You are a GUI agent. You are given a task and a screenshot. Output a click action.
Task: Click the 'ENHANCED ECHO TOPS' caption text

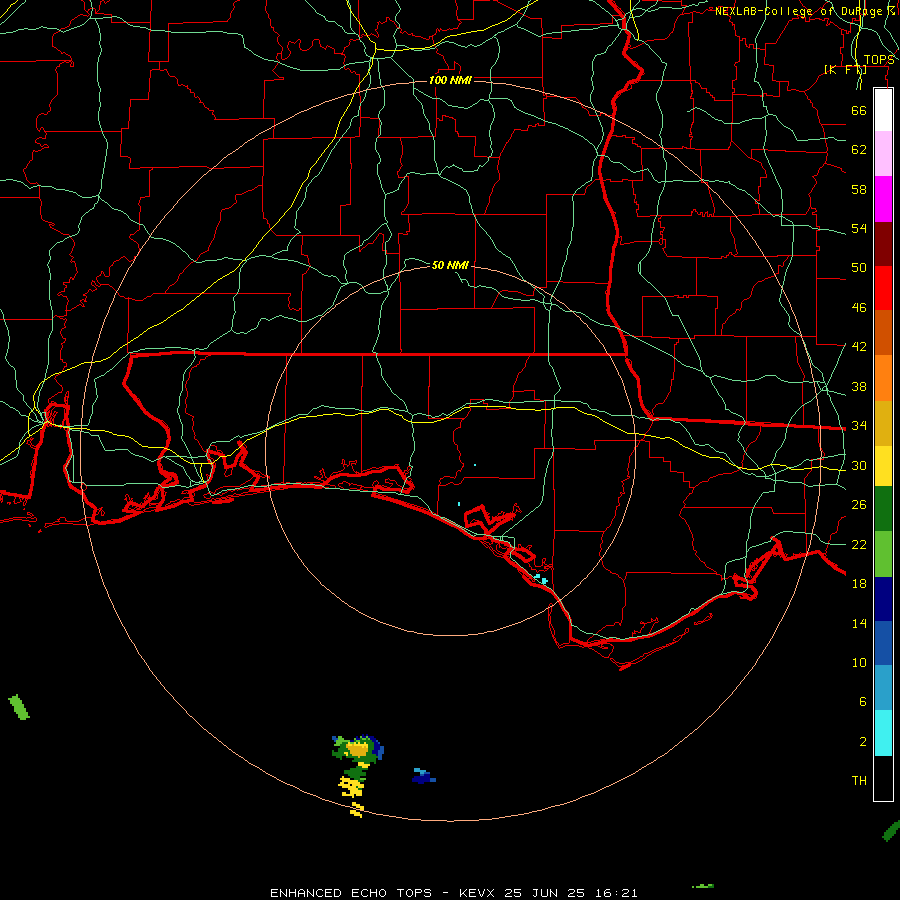pos(351,893)
